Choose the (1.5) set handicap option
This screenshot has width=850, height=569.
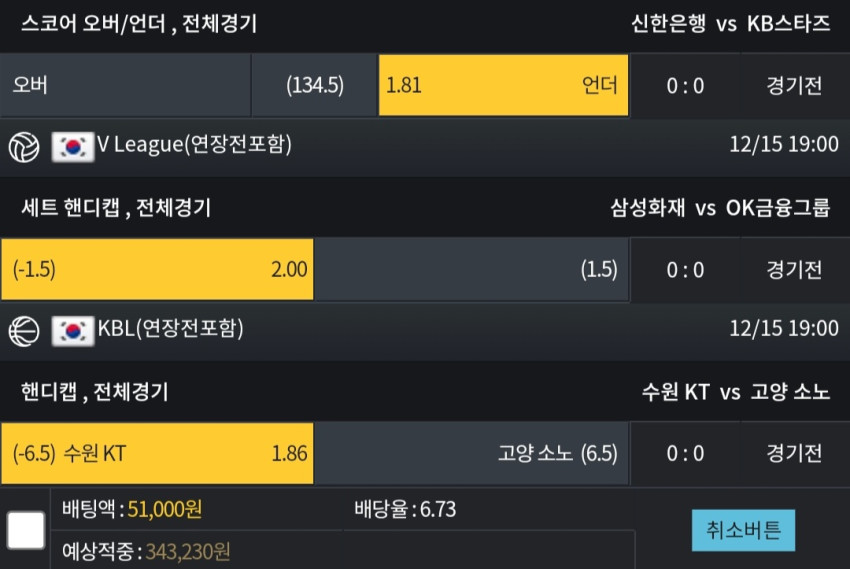472,269
